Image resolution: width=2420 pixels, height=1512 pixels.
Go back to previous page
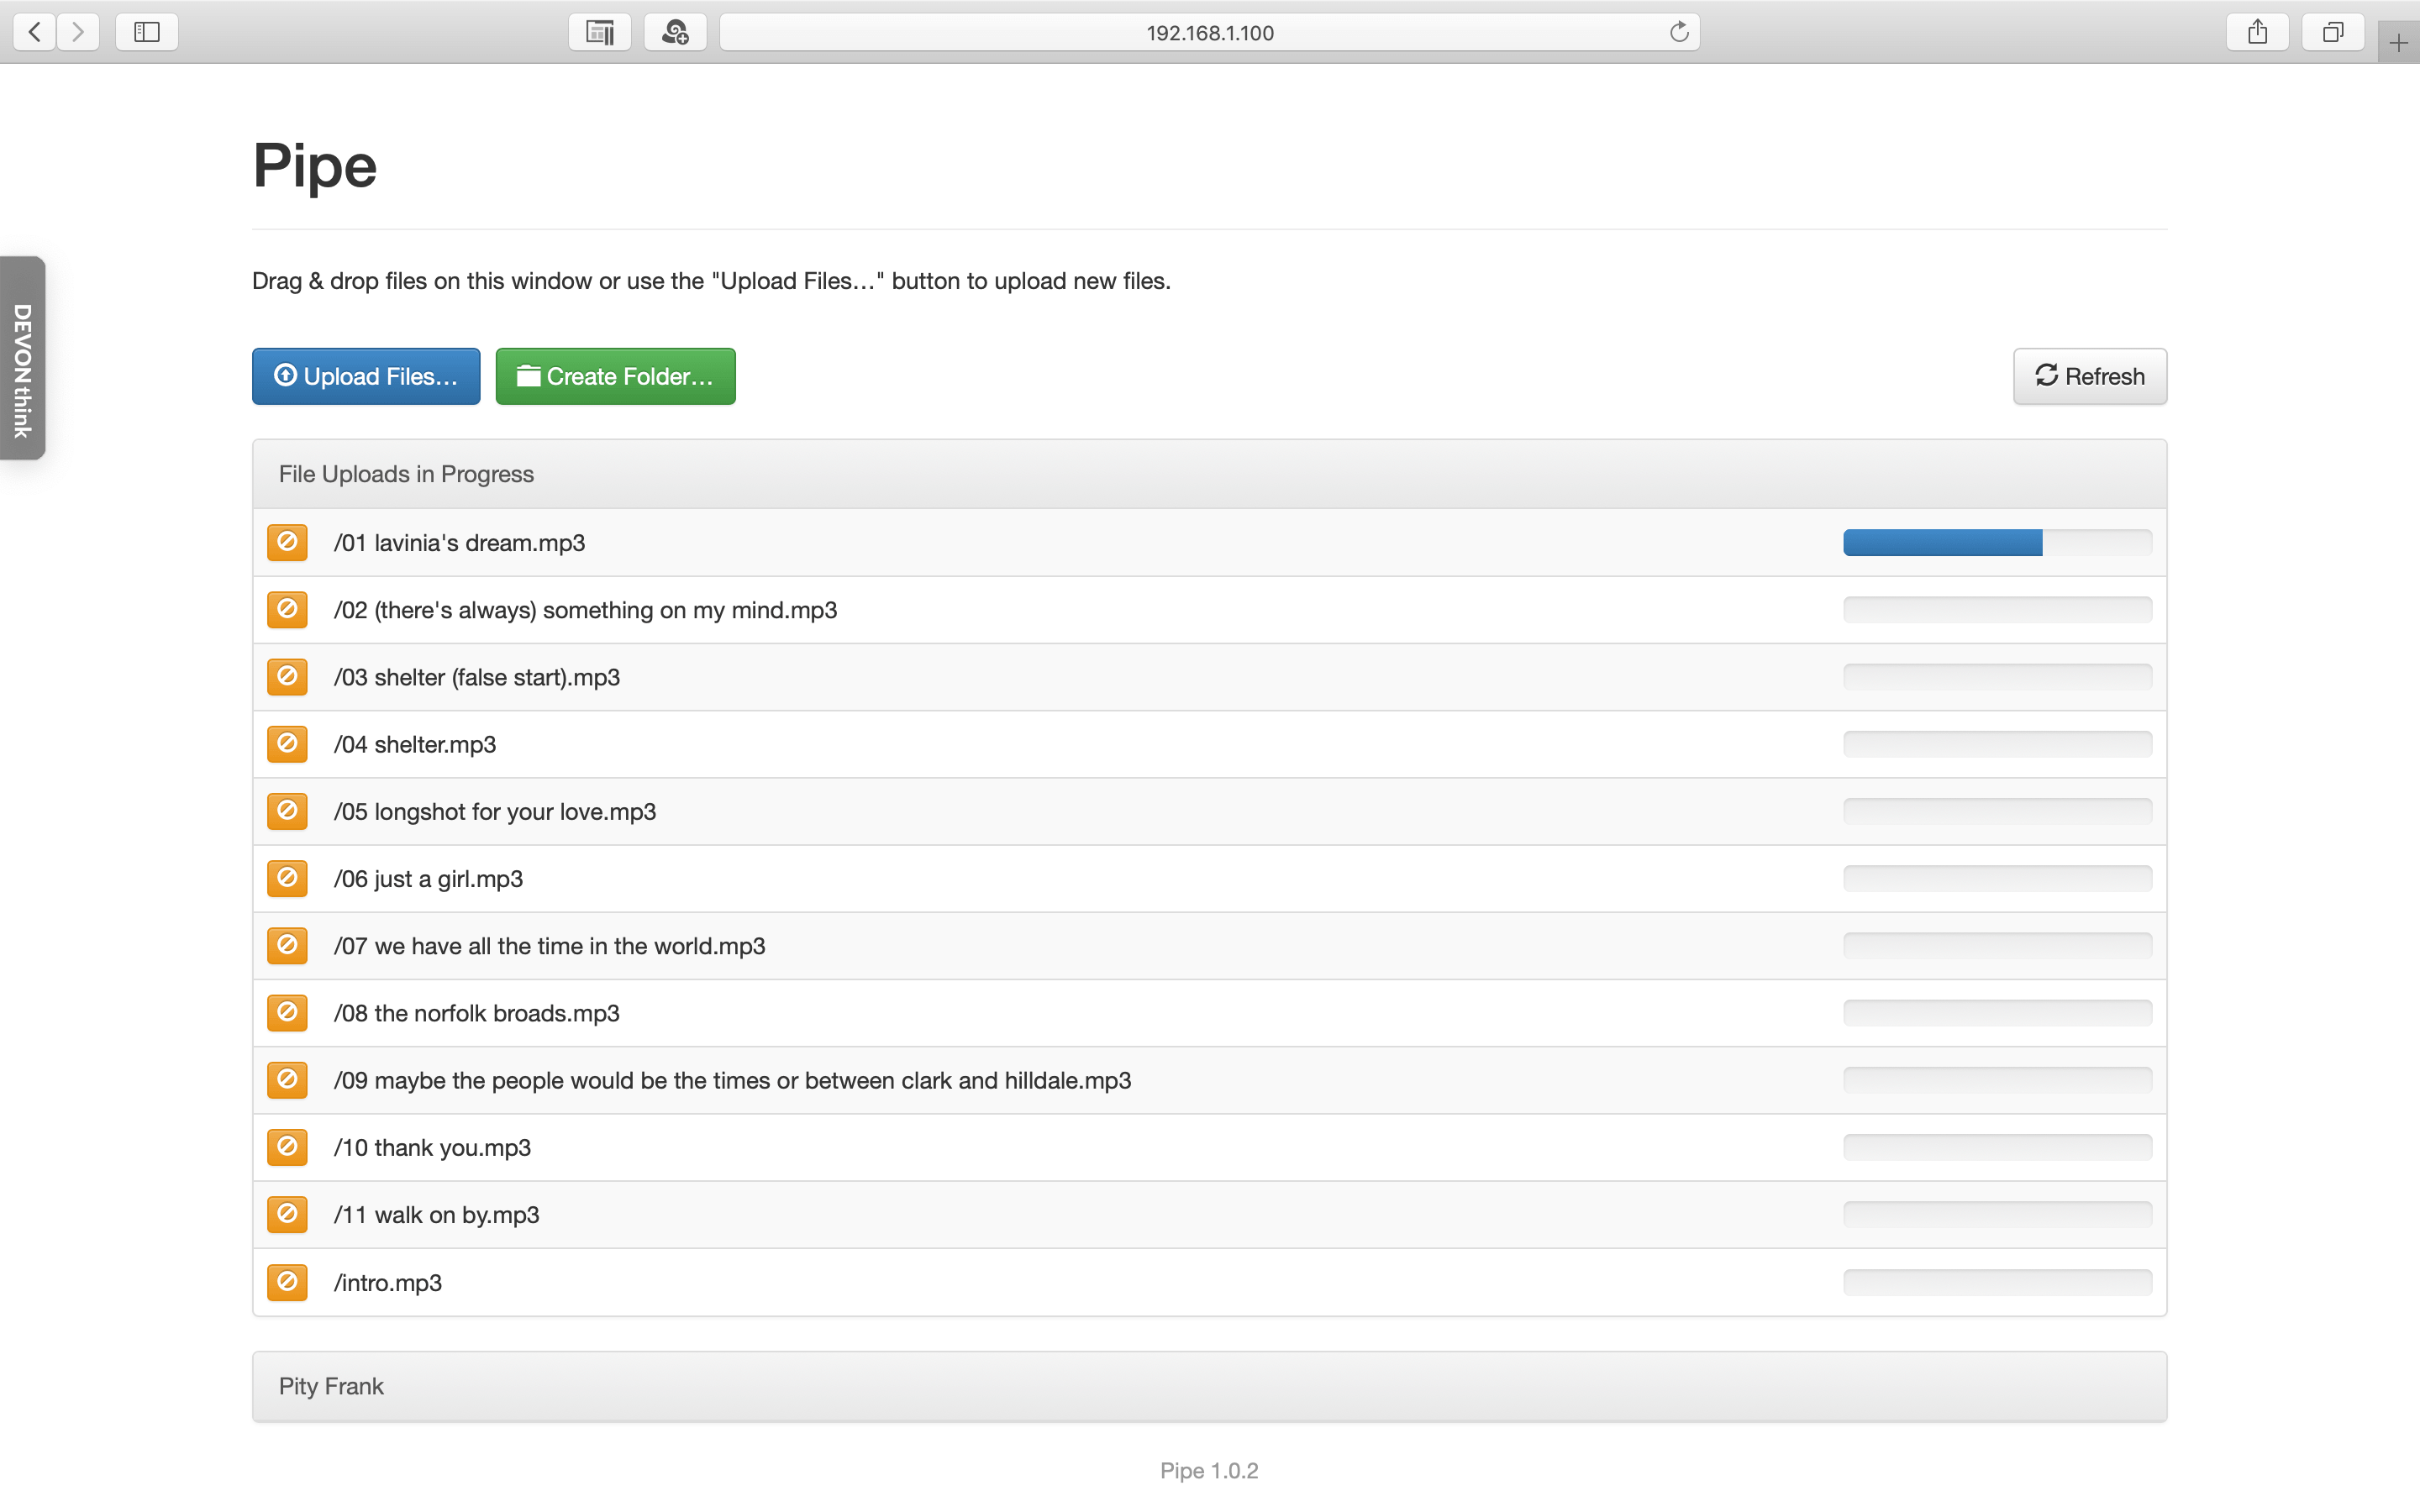click(35, 32)
